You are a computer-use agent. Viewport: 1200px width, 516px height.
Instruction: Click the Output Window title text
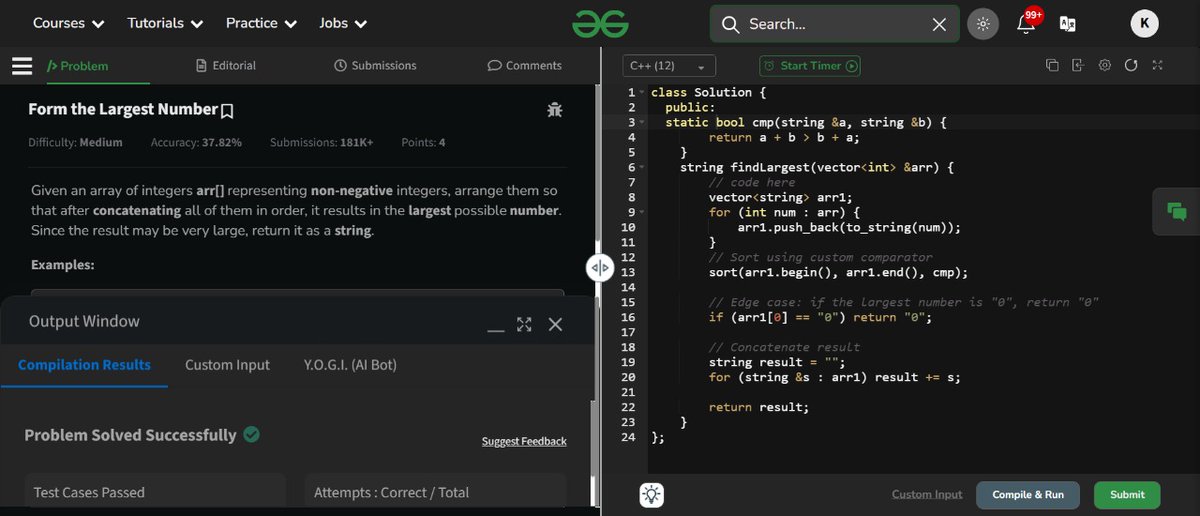pos(84,321)
